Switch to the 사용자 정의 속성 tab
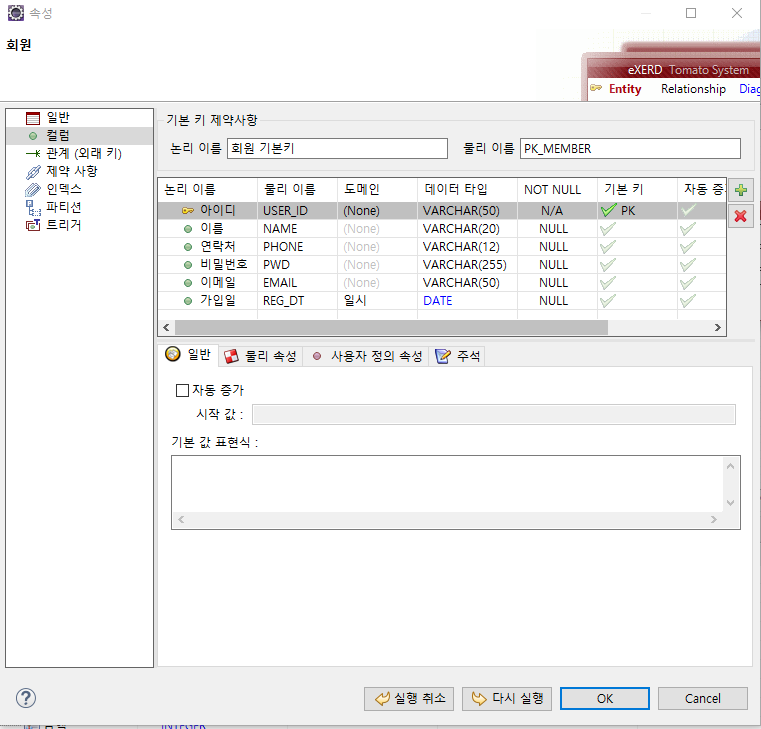The image size is (761, 729). 366,356
